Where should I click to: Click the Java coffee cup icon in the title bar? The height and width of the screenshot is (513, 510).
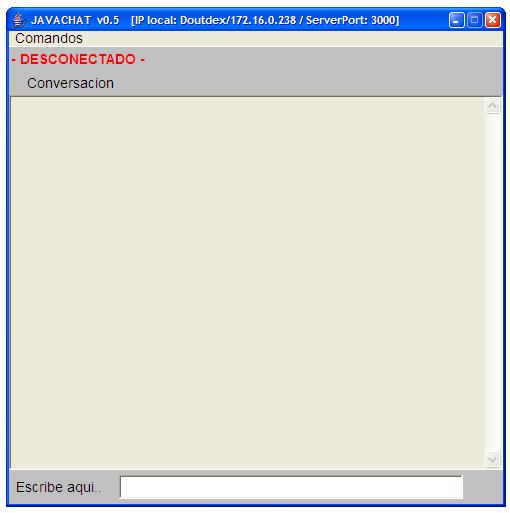tap(18, 20)
